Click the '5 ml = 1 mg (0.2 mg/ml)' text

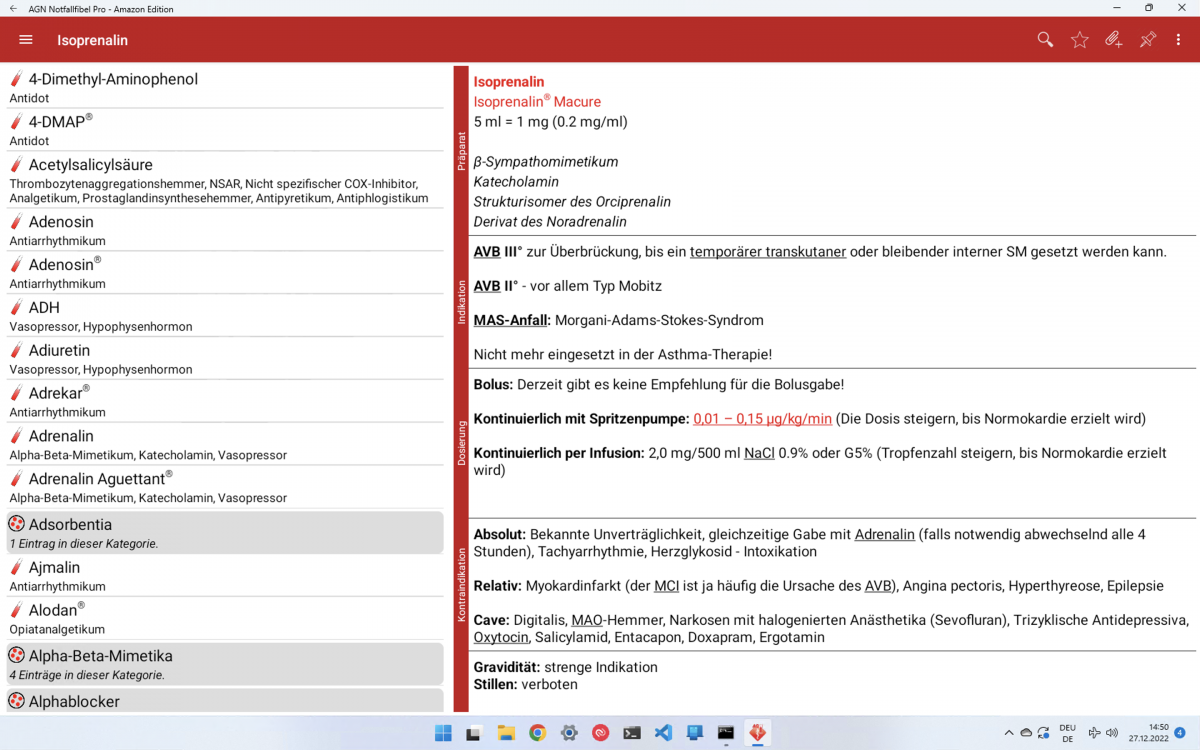[x=551, y=122]
